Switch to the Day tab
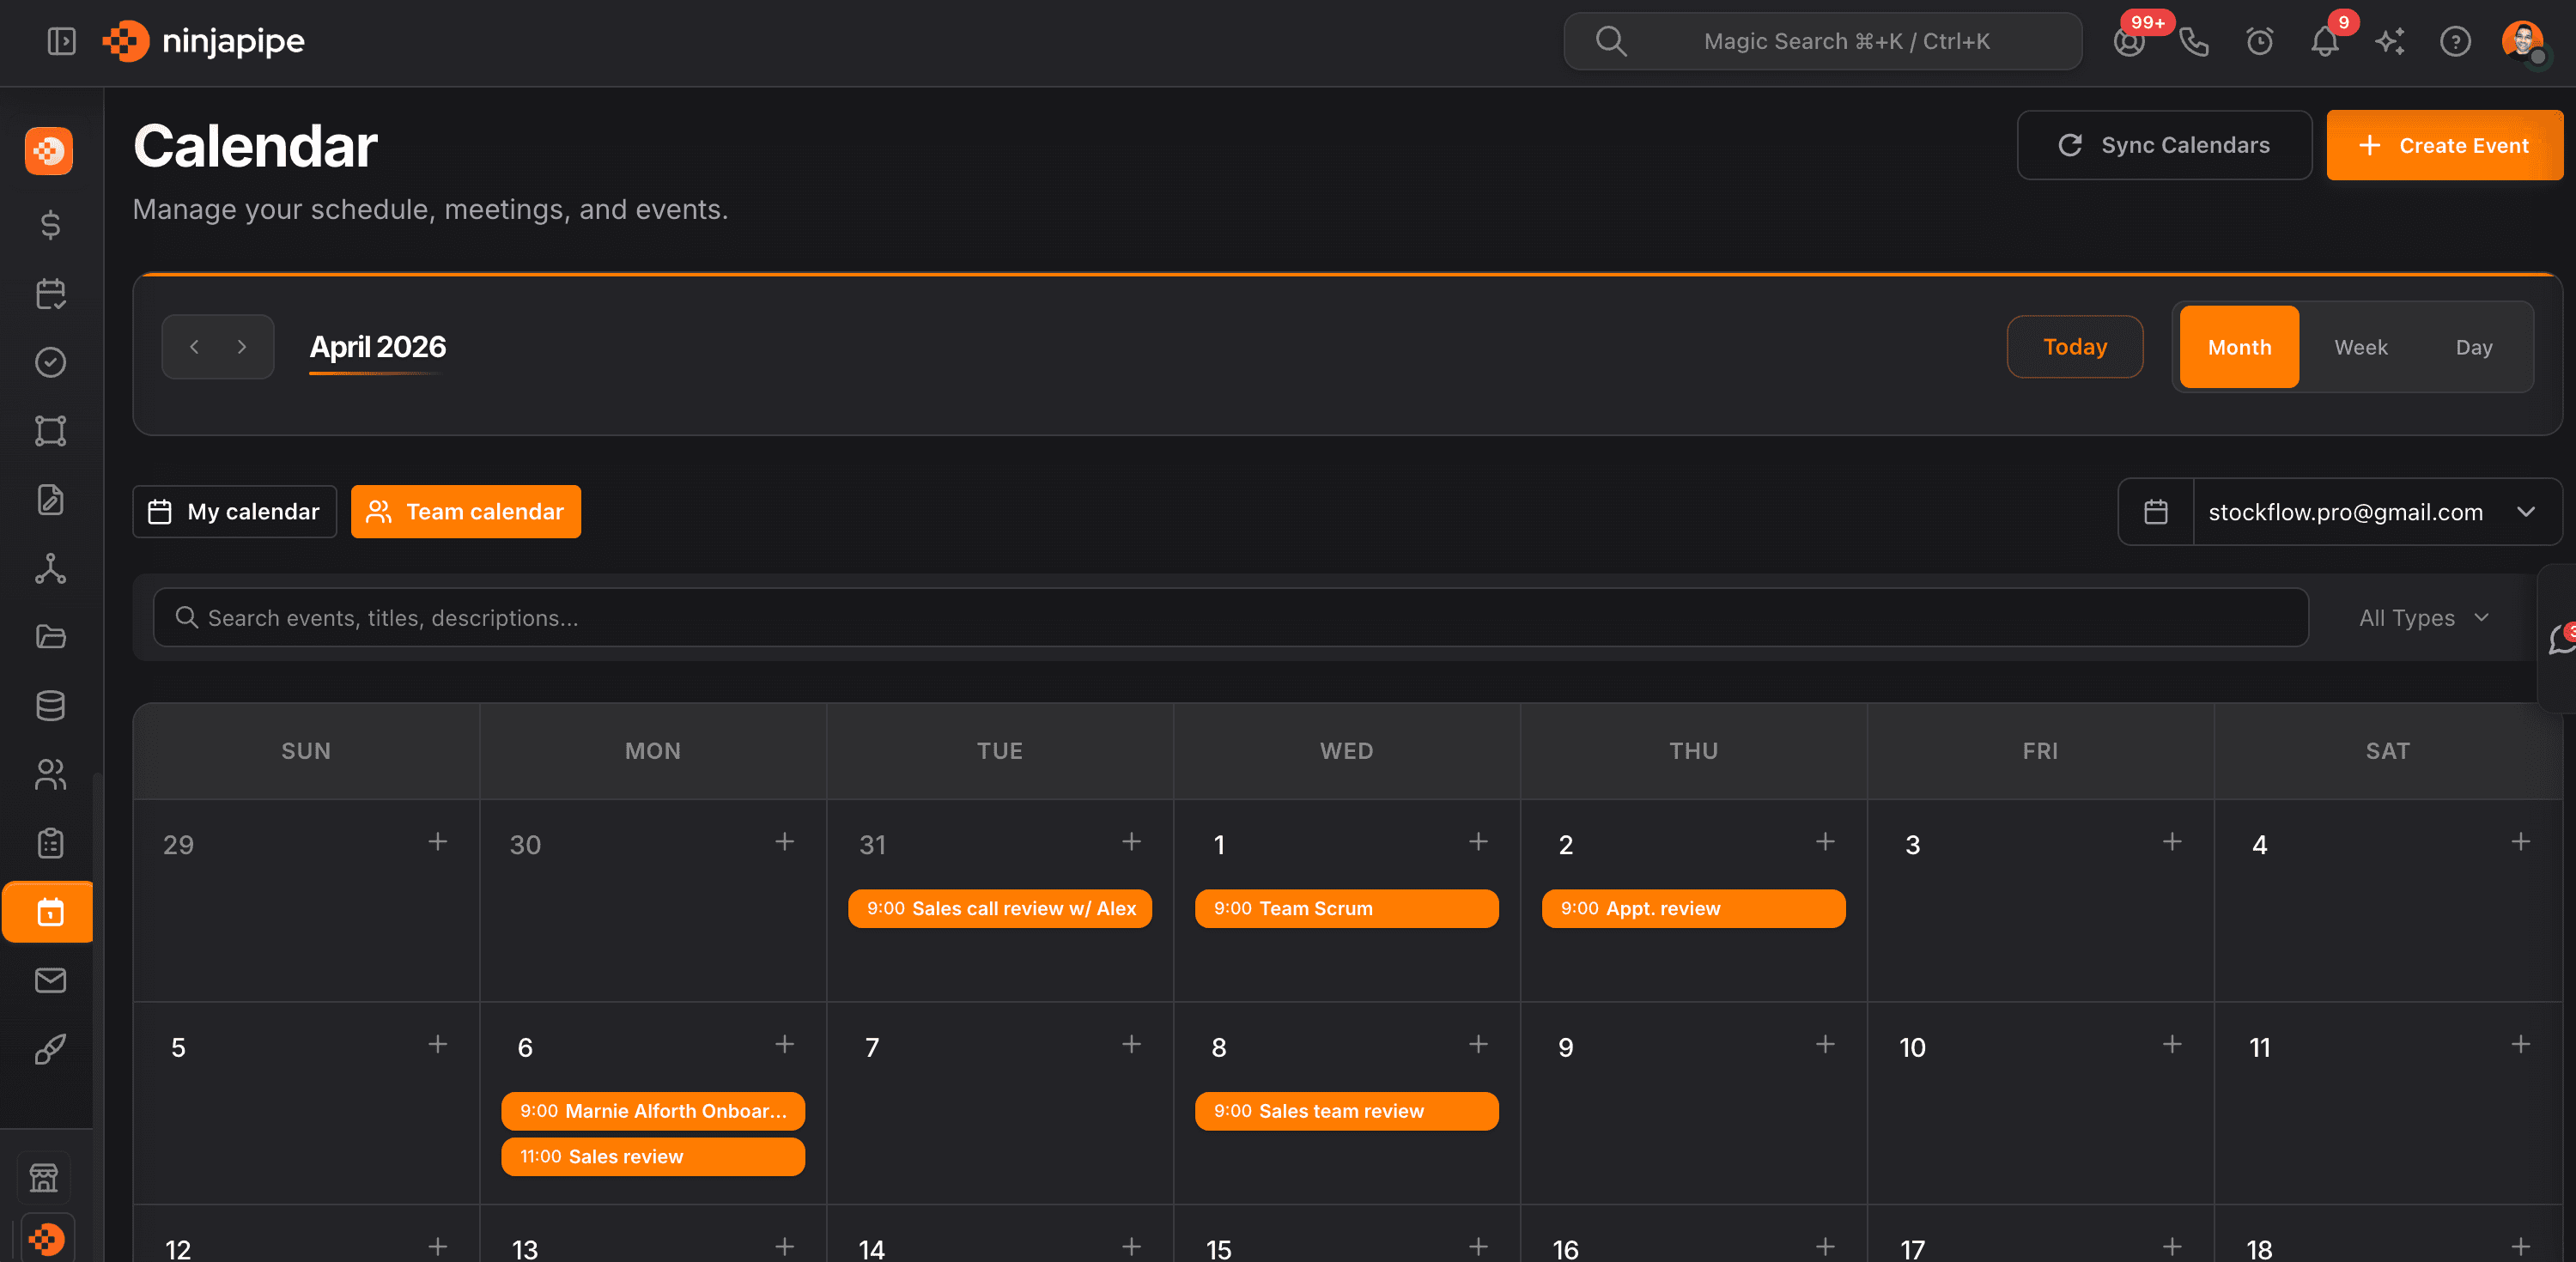Viewport: 2576px width, 1262px height. (x=2474, y=347)
